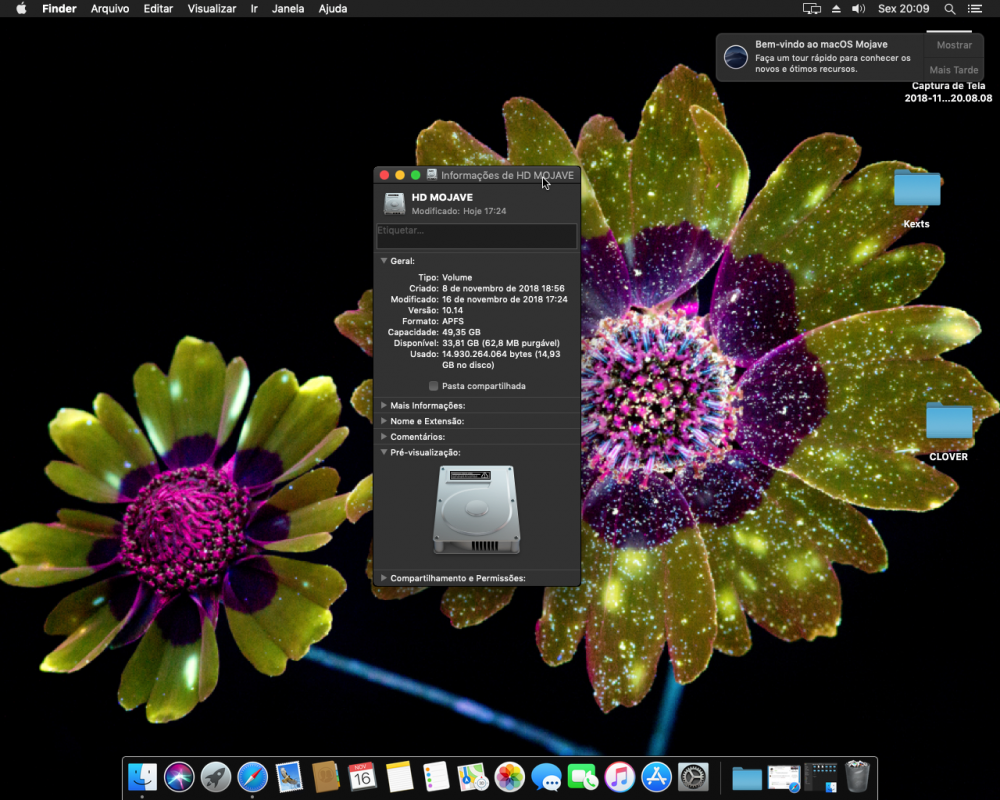
Task: Click the eject icon in menu bar
Action: click(836, 8)
